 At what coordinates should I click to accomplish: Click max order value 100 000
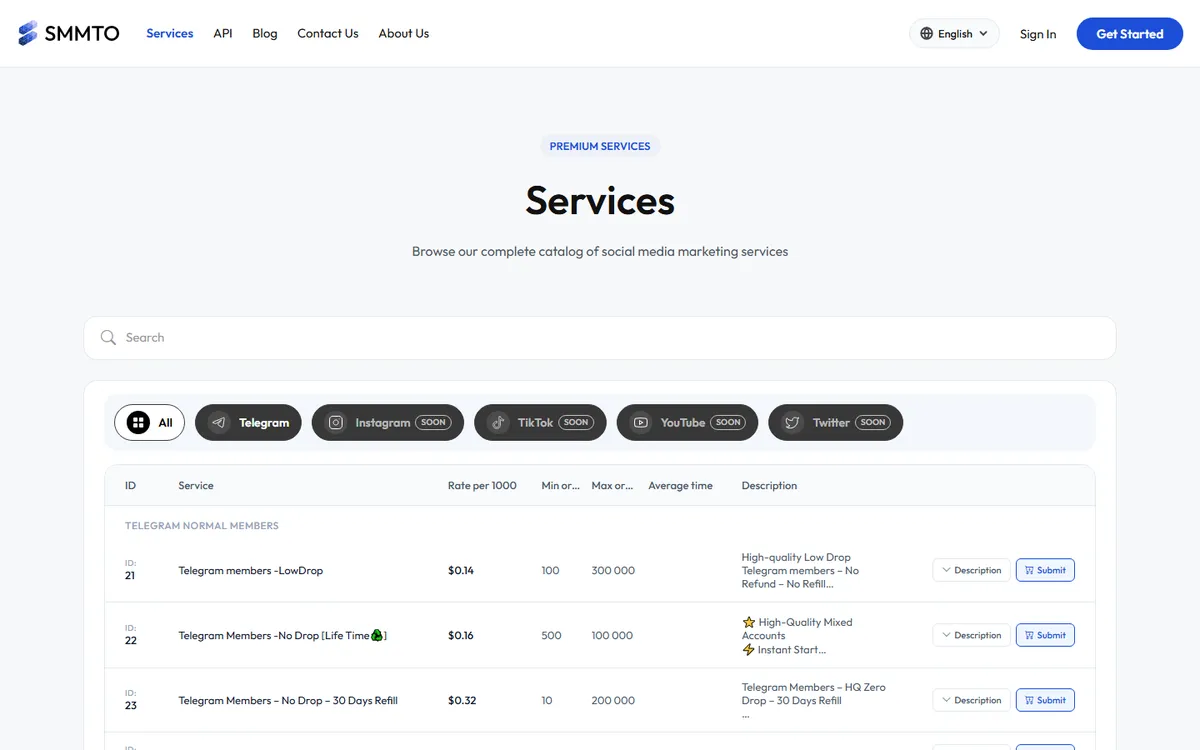click(612, 635)
